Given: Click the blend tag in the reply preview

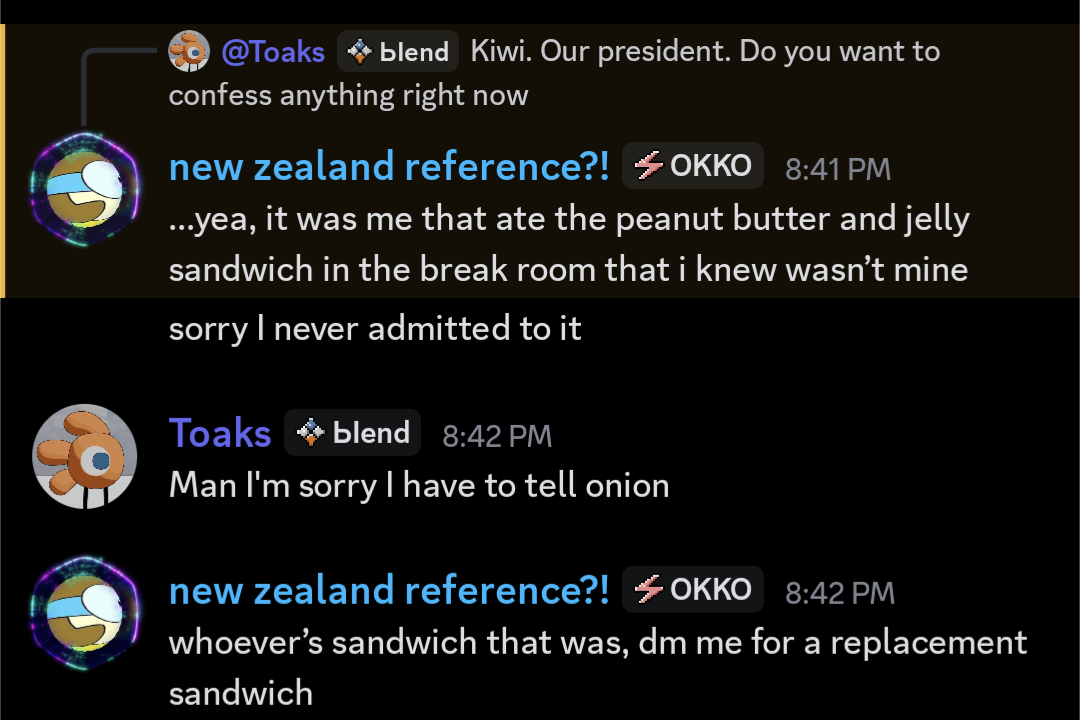Looking at the screenshot, I should click(x=398, y=52).
